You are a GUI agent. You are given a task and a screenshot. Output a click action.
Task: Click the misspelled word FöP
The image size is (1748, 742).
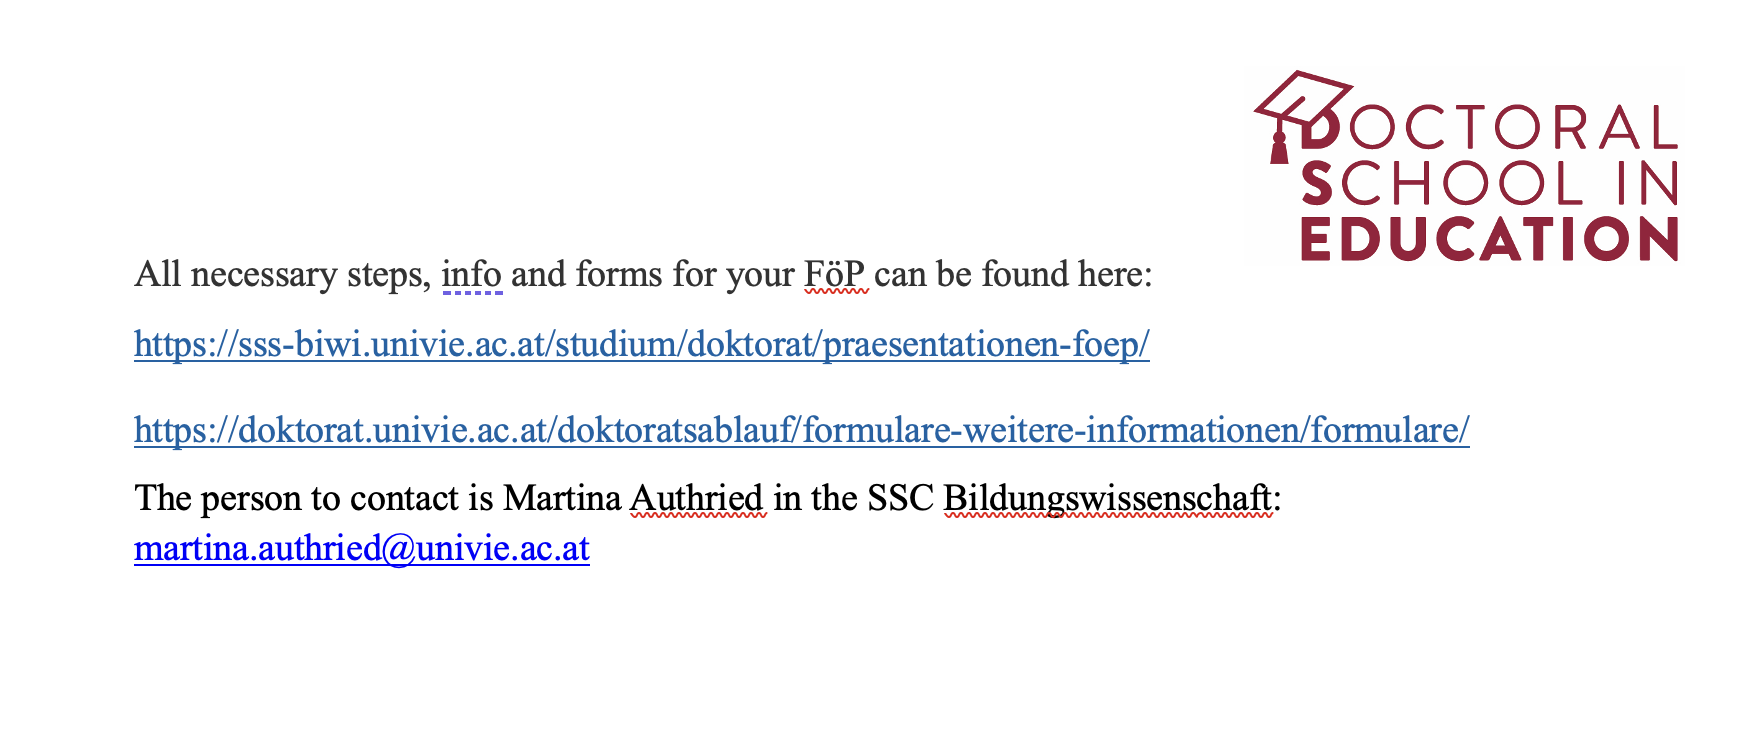(836, 274)
